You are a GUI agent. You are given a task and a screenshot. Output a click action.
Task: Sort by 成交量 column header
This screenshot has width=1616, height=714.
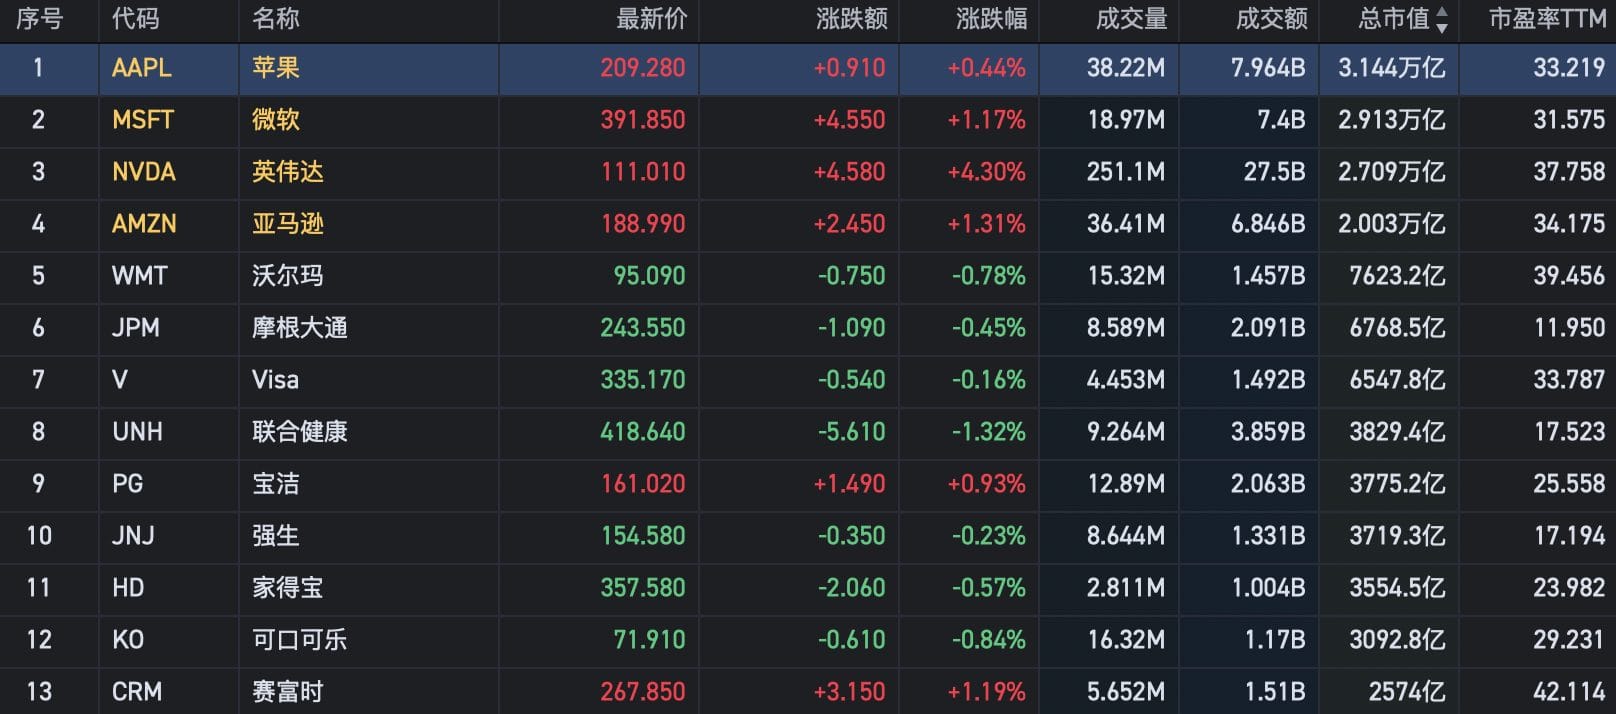(1131, 19)
